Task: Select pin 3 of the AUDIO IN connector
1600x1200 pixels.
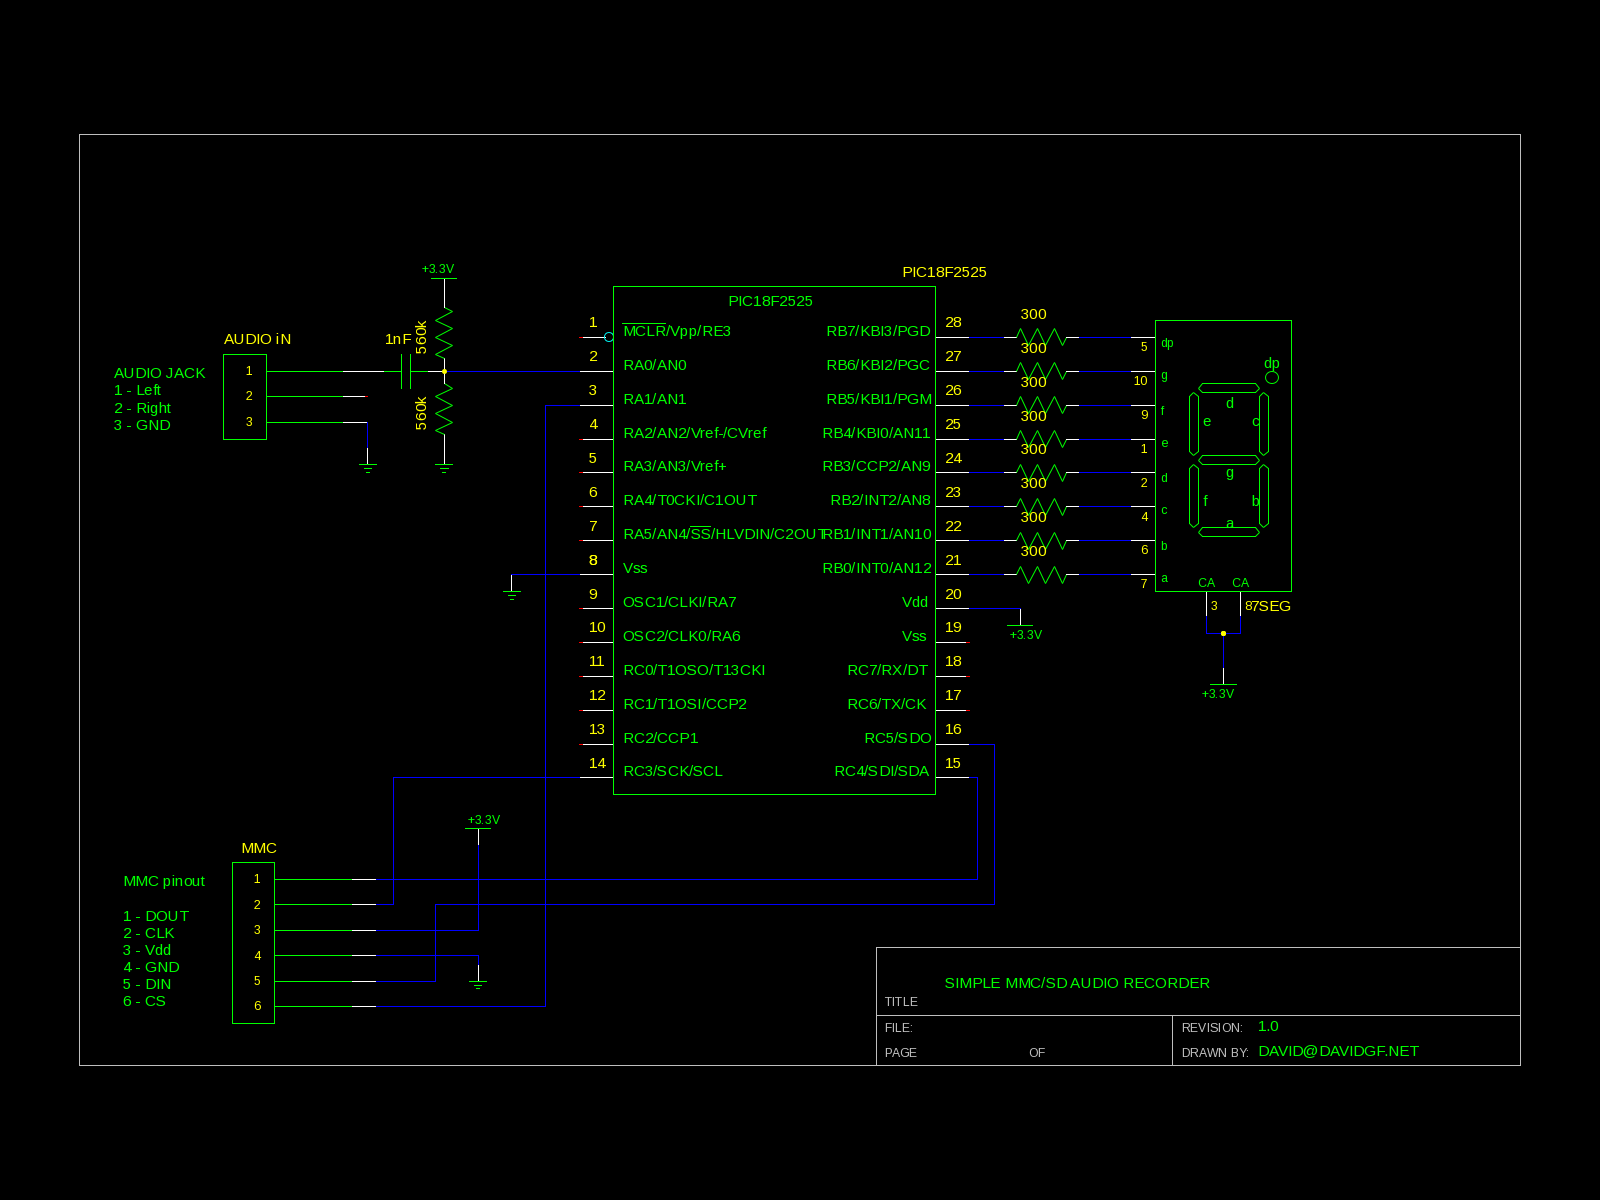Action: coord(249,422)
